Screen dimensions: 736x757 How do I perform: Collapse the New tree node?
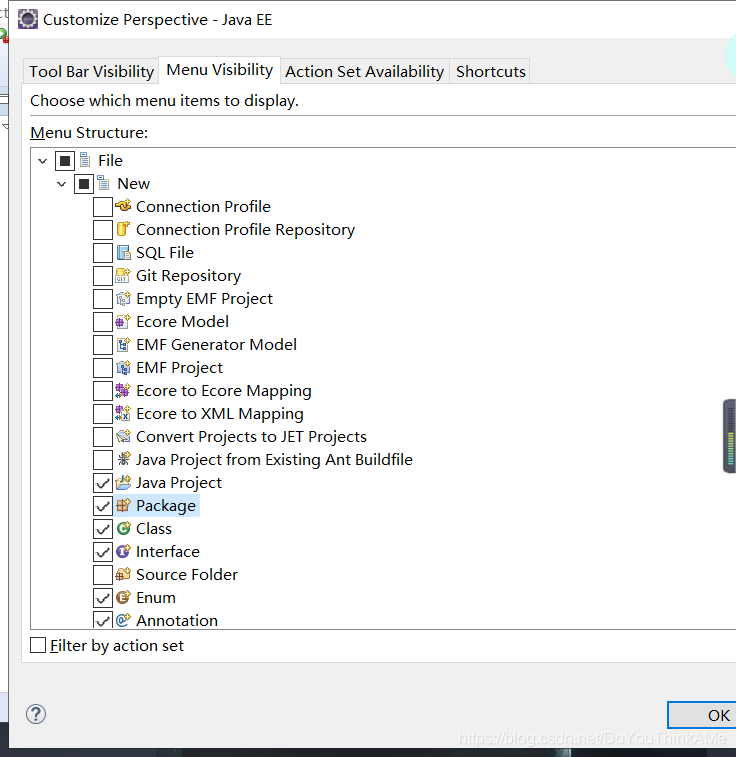[61, 184]
